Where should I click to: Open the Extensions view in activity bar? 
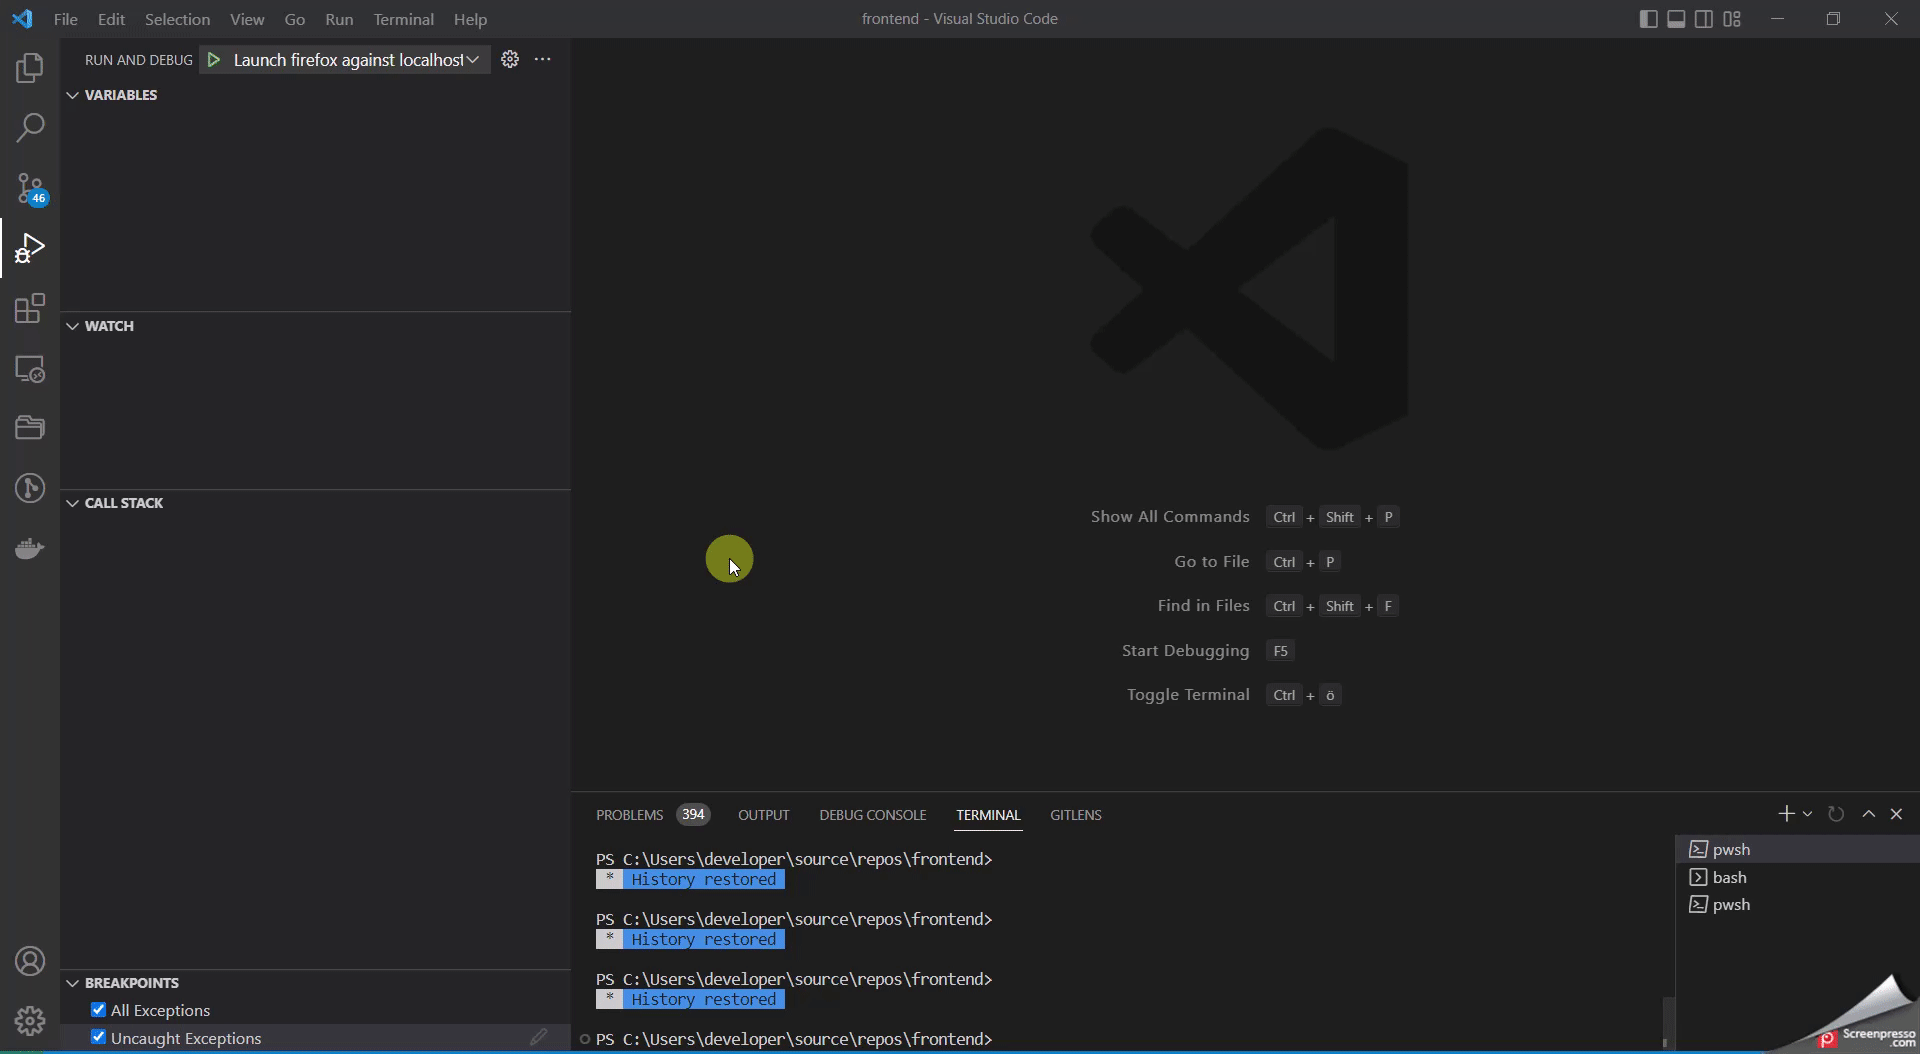pyautogui.click(x=30, y=308)
